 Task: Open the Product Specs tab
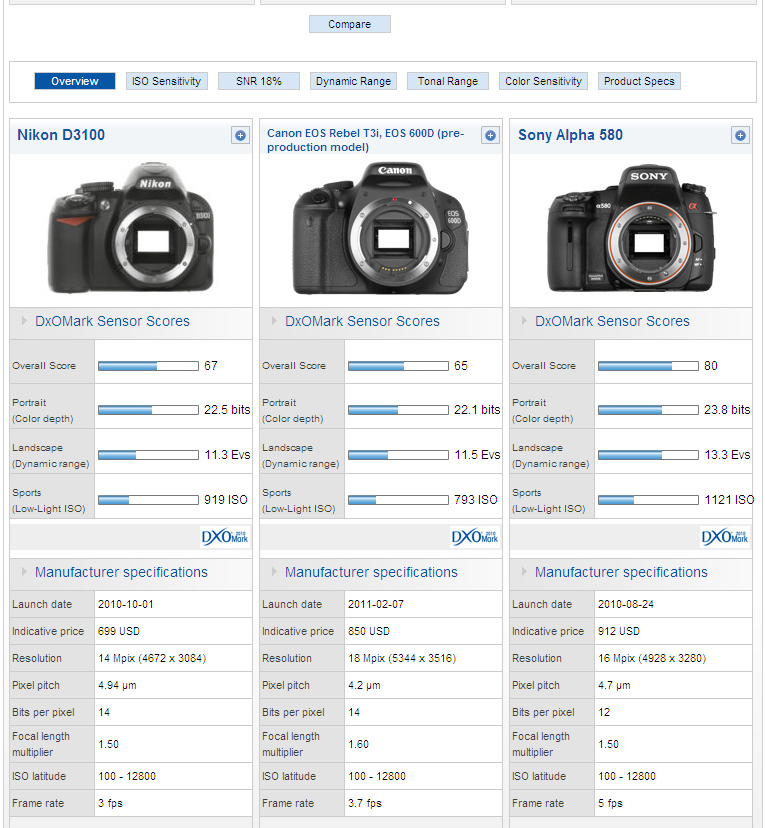click(639, 82)
